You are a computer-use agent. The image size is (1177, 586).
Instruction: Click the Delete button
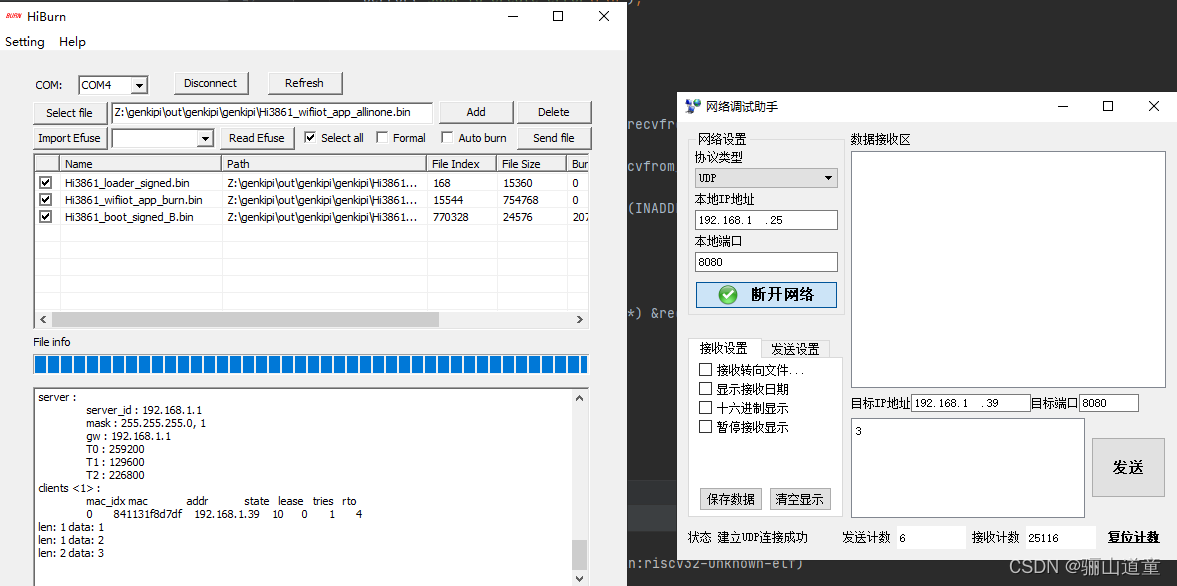point(554,113)
